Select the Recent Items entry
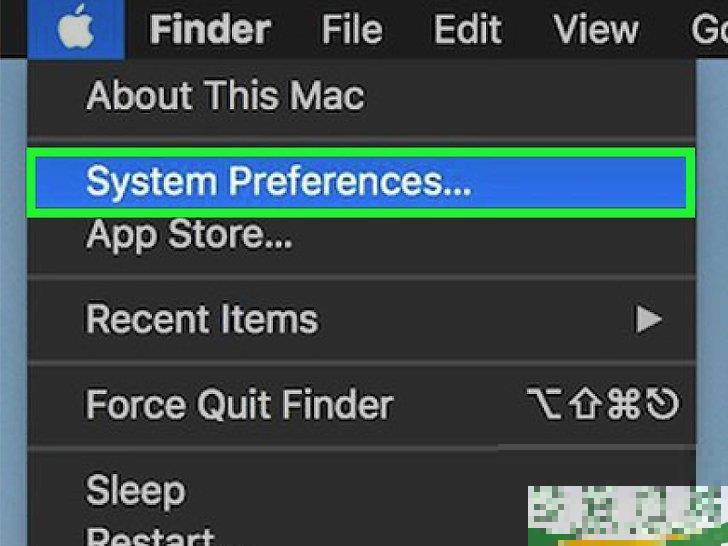 202,320
